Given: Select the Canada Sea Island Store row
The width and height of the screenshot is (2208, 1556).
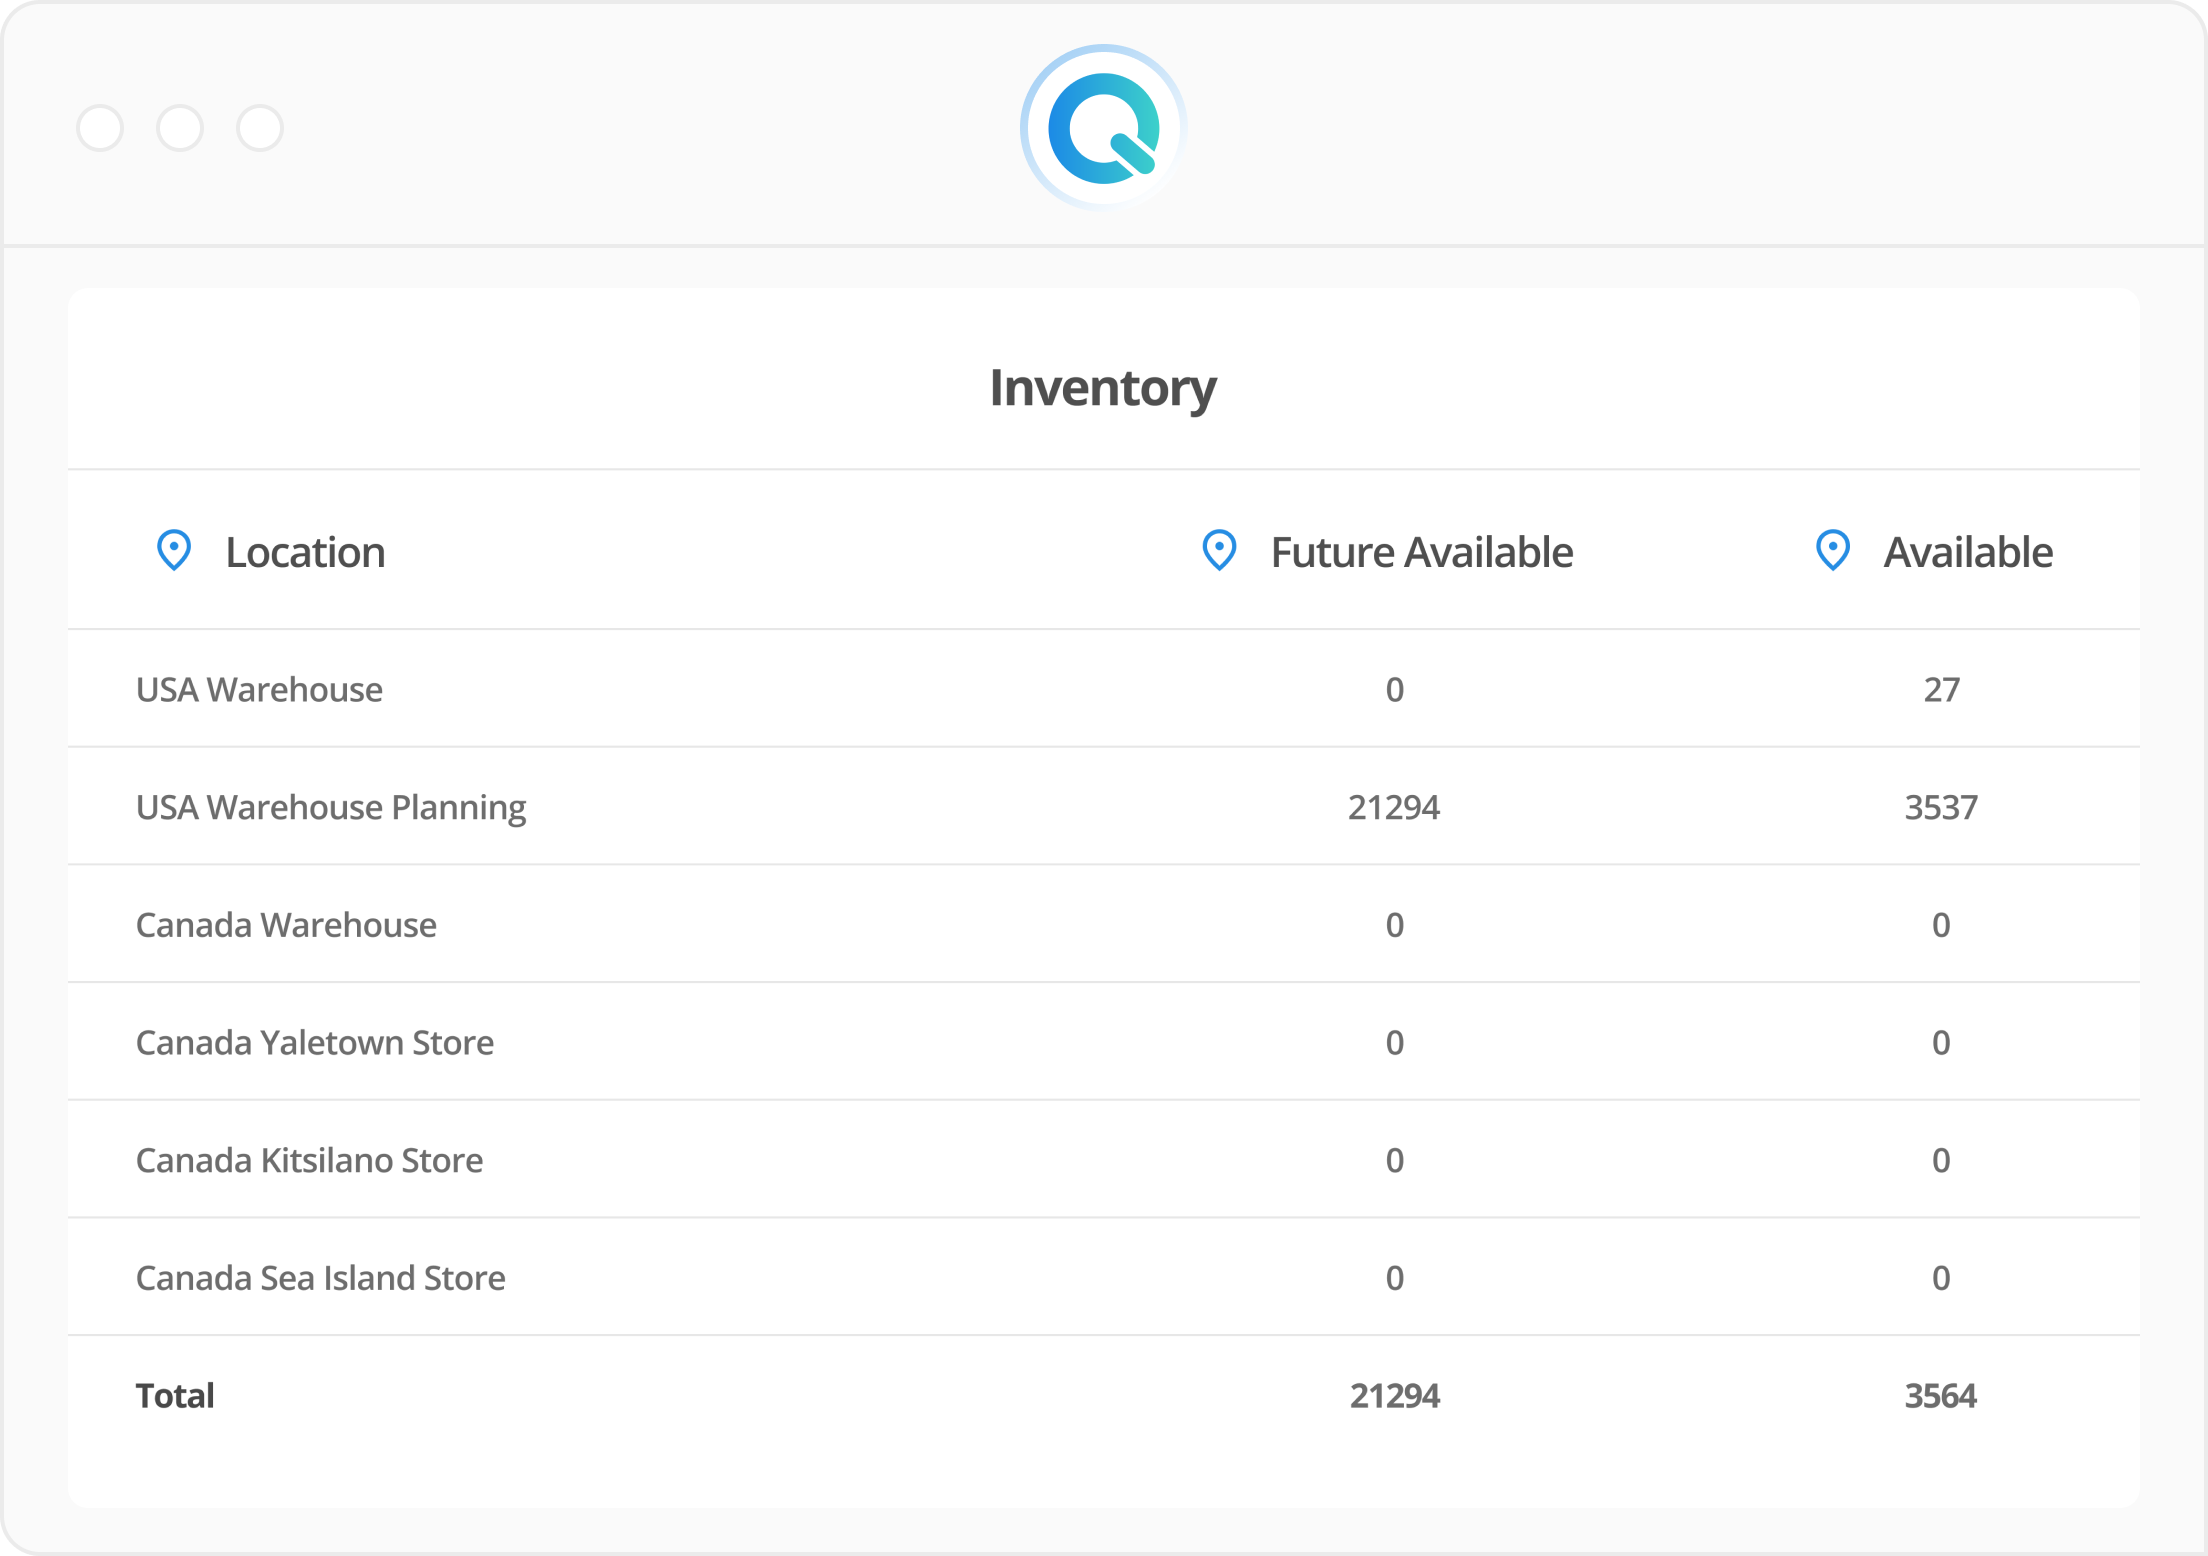Looking at the screenshot, I should tap(320, 1277).
